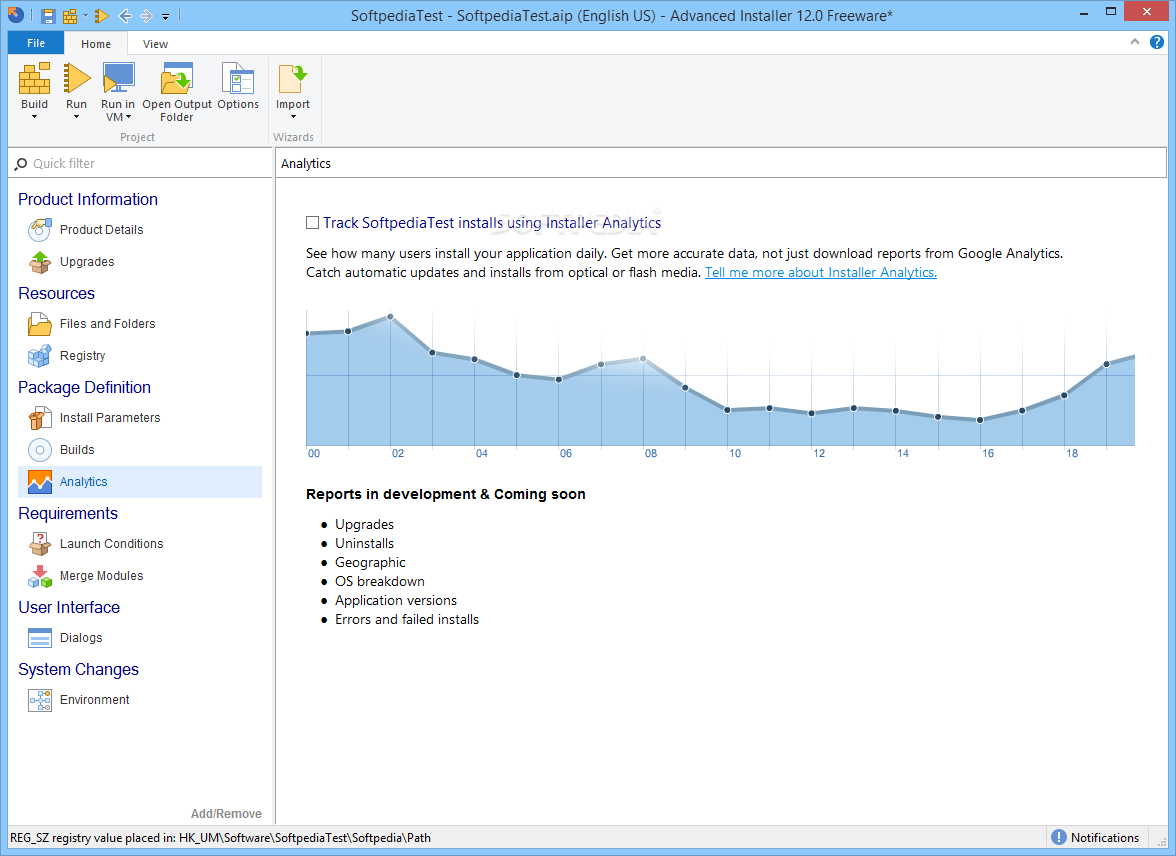This screenshot has width=1176, height=856.
Task: Click the Build brick-wall icon in the ribbon
Action: (34, 79)
